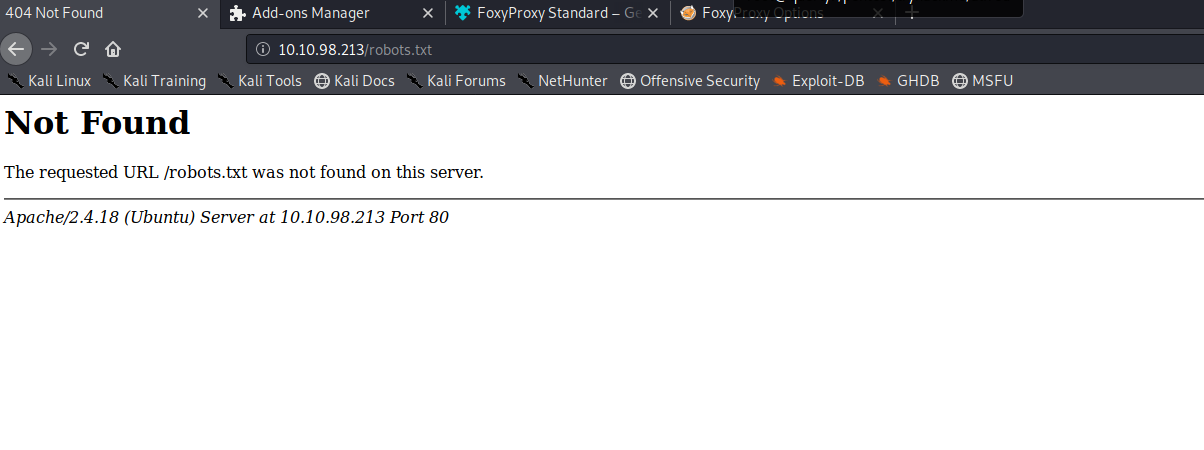This screenshot has width=1204, height=450.
Task: Open the Kali Linux bookmark
Action: click(x=49, y=81)
